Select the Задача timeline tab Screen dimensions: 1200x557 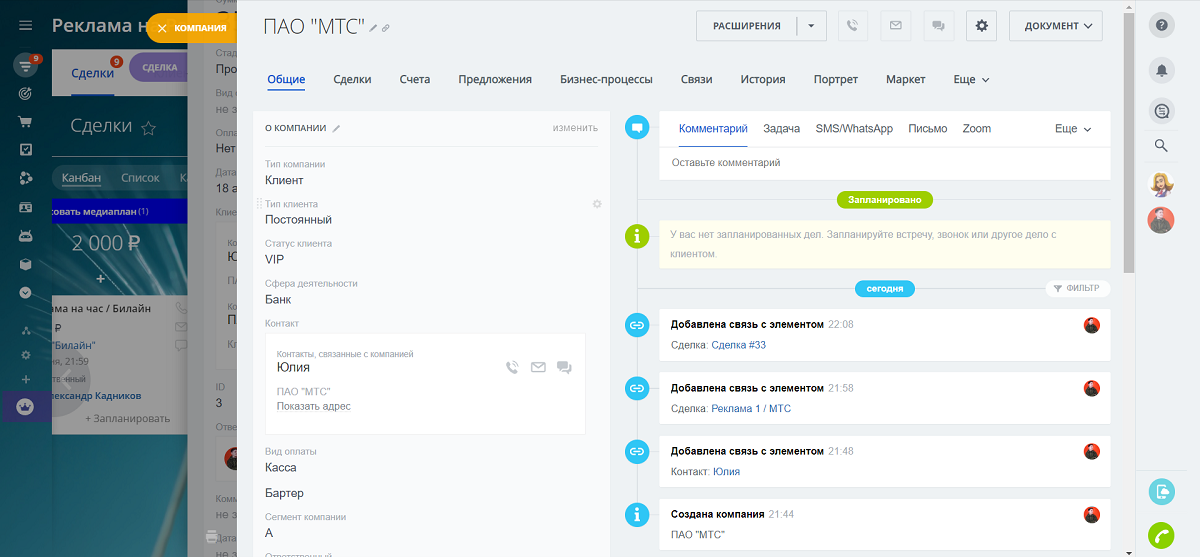[x=781, y=129]
